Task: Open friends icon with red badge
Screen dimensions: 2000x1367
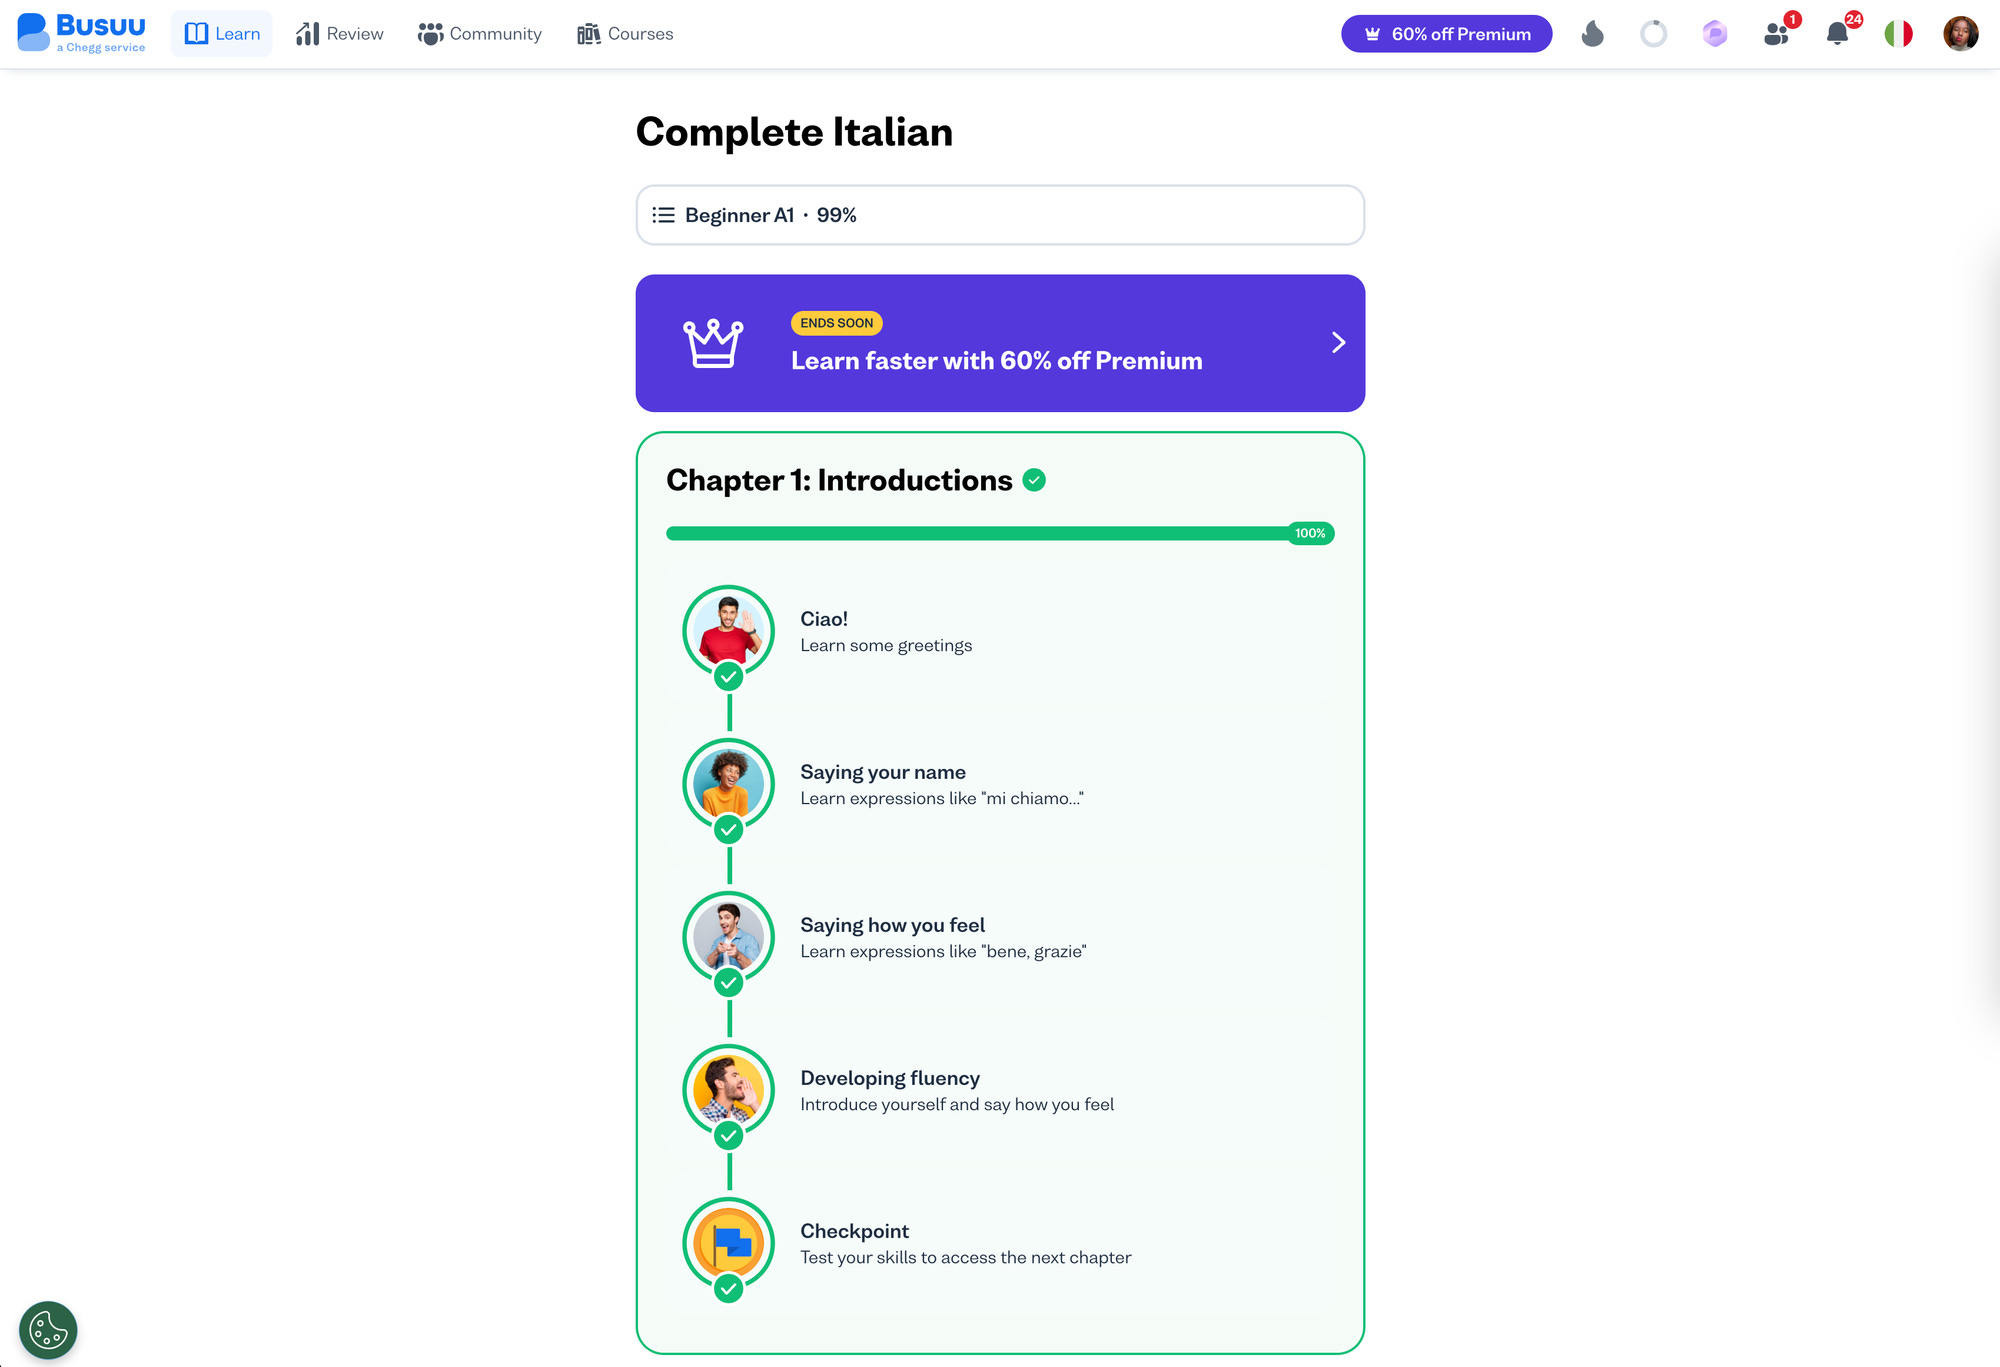Action: pyautogui.click(x=1778, y=32)
